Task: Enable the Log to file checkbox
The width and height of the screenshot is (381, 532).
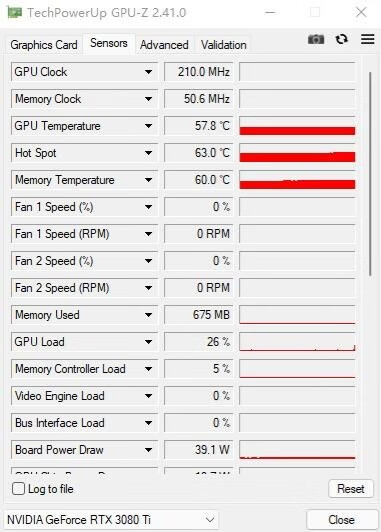Action: pos(18,489)
